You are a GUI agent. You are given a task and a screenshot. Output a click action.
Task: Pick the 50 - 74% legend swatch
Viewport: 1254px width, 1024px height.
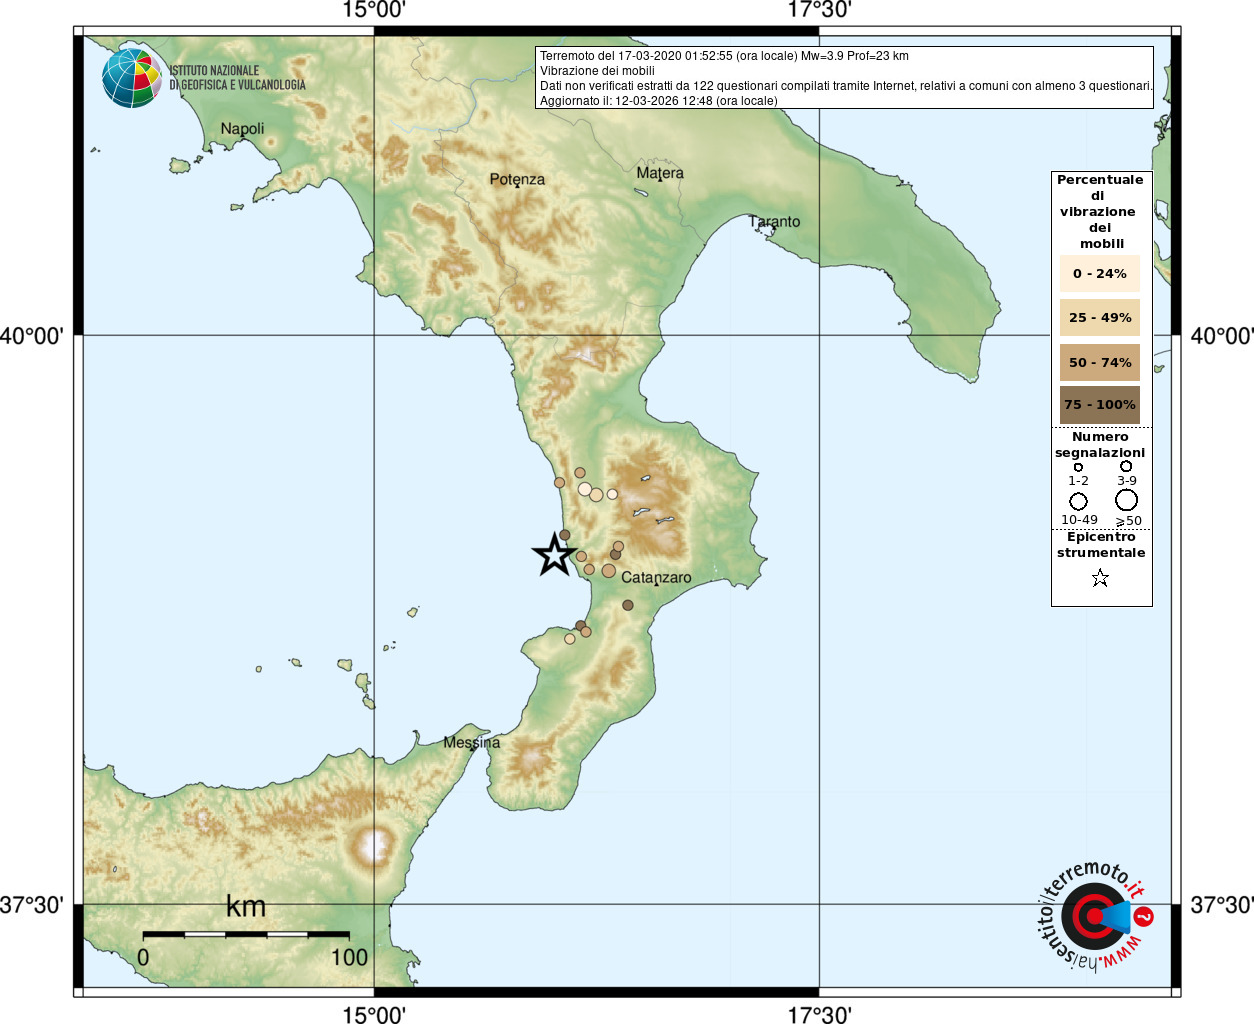(1100, 362)
